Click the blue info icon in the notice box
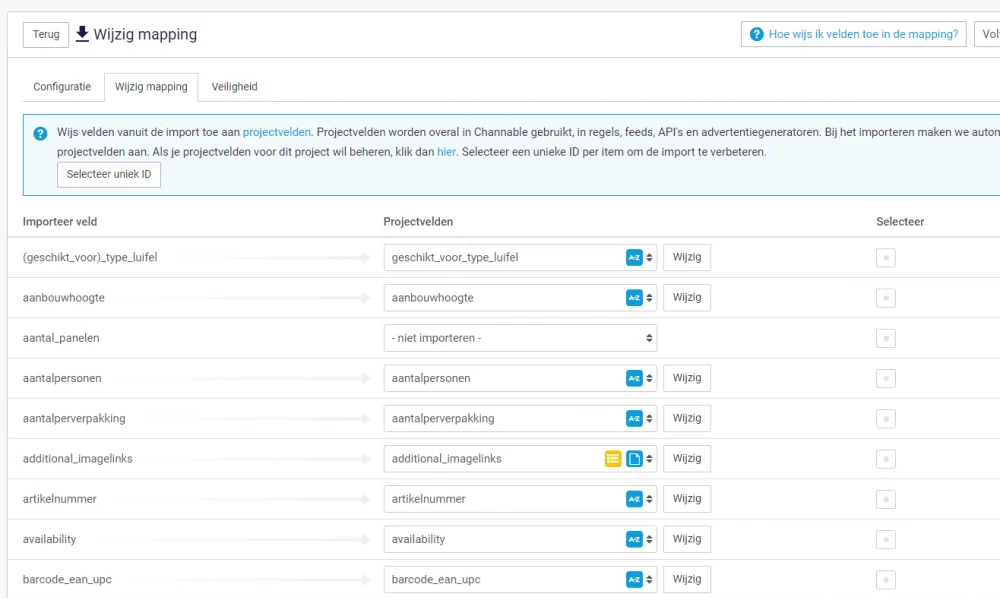The height and width of the screenshot is (600, 1000). (x=40, y=133)
